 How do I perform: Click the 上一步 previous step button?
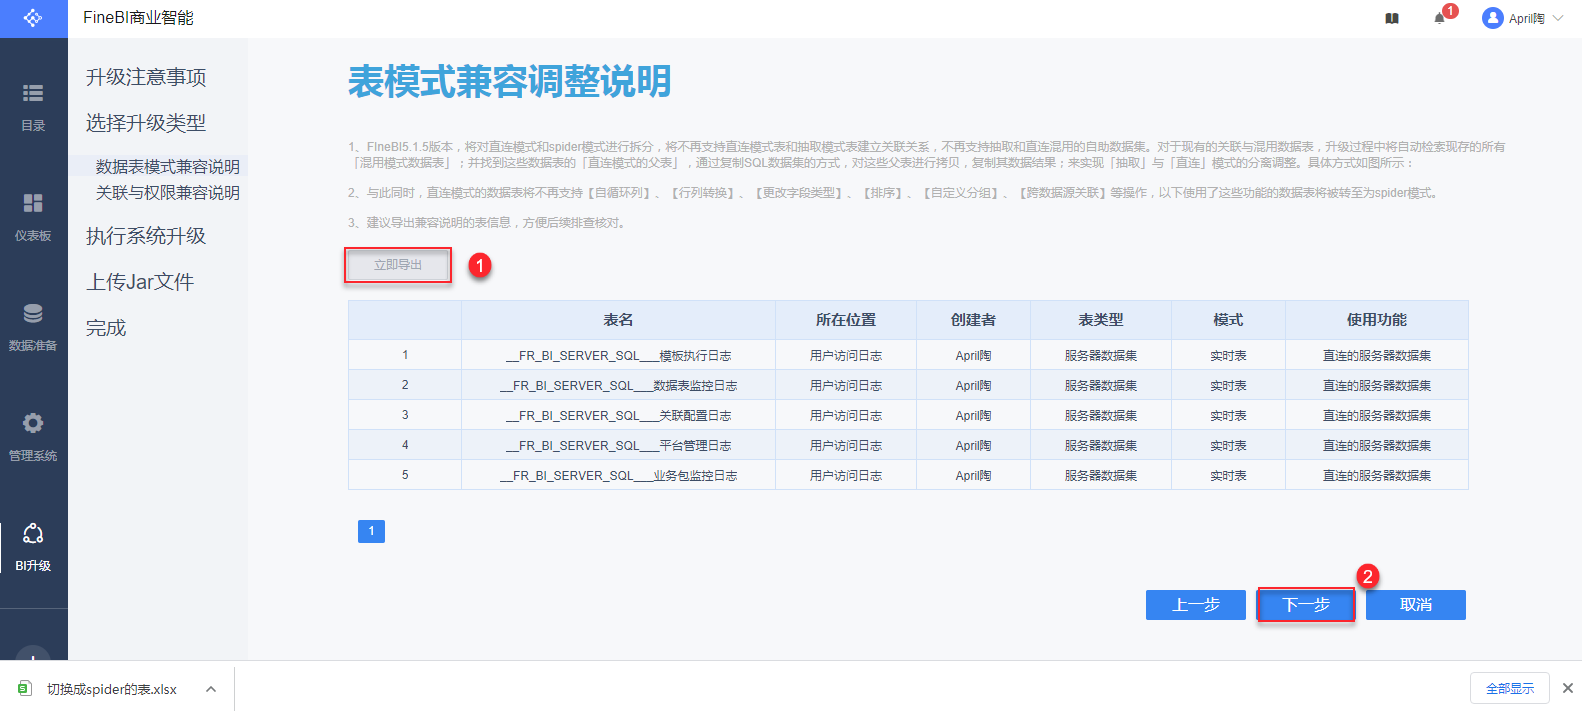click(x=1196, y=605)
